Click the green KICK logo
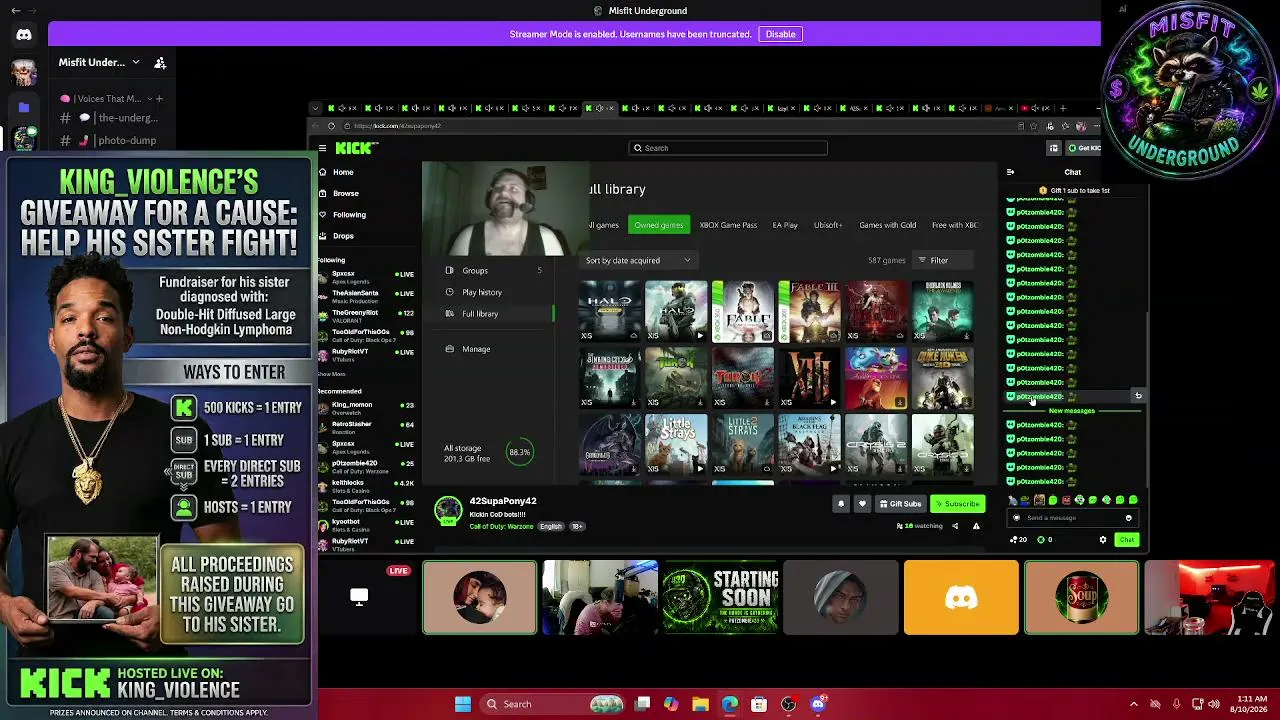Image resolution: width=1280 pixels, height=720 pixels. 356,148
